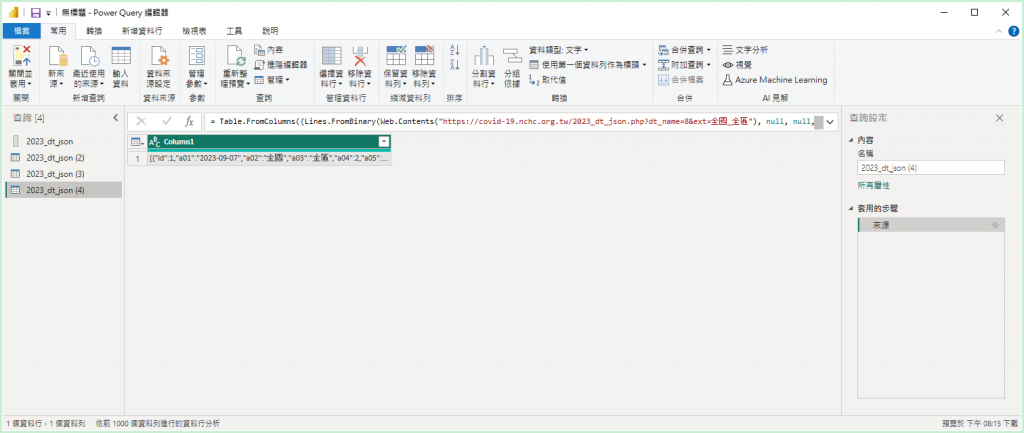Switch to the Home (常用) tab
The image size is (1024, 433).
click(58, 31)
